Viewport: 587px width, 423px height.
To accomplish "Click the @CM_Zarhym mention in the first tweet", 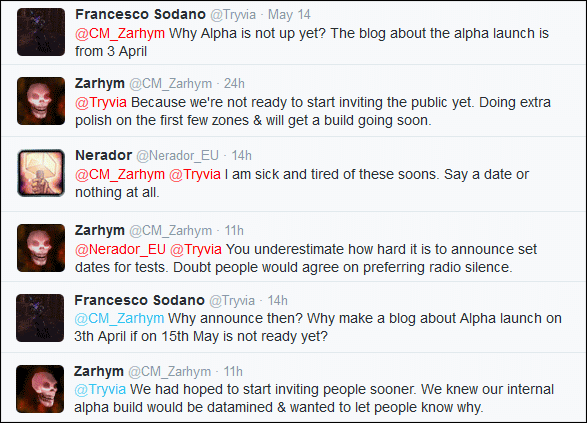I will coord(120,33).
